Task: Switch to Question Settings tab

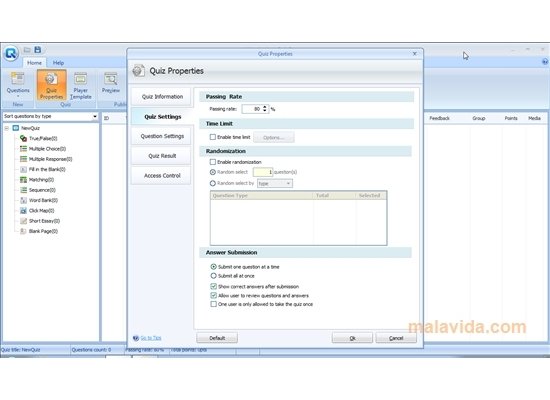Action: tap(162, 136)
